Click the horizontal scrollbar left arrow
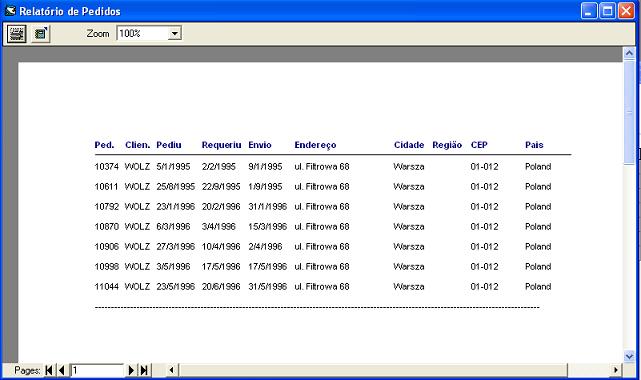The image size is (641, 380). 171,370
